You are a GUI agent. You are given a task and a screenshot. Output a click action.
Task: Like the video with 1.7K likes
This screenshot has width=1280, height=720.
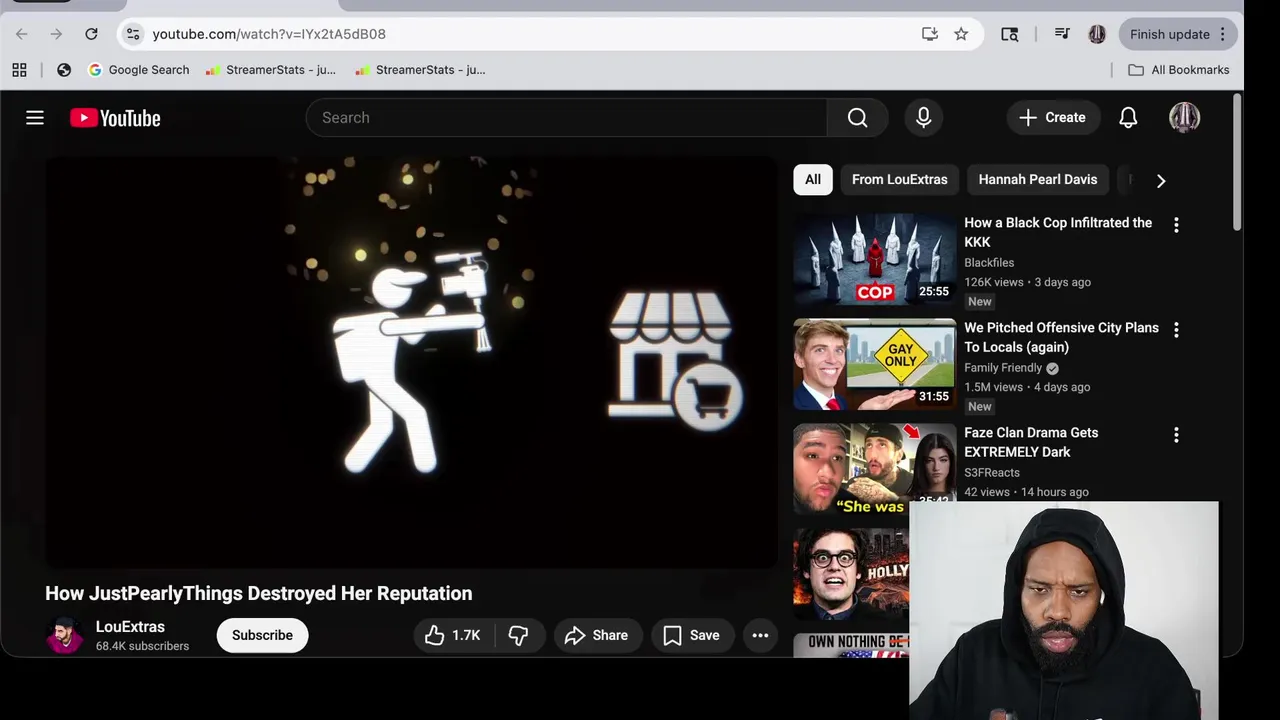point(453,635)
